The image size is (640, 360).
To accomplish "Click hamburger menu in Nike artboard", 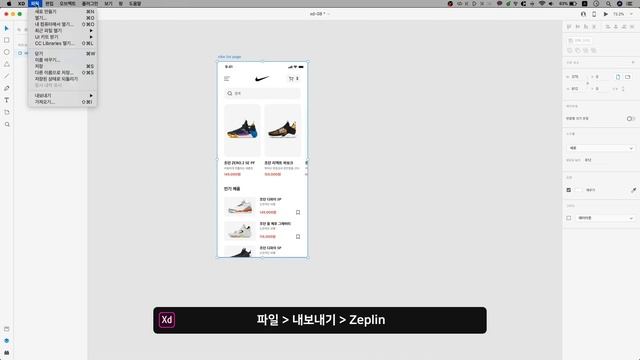I will [227, 79].
